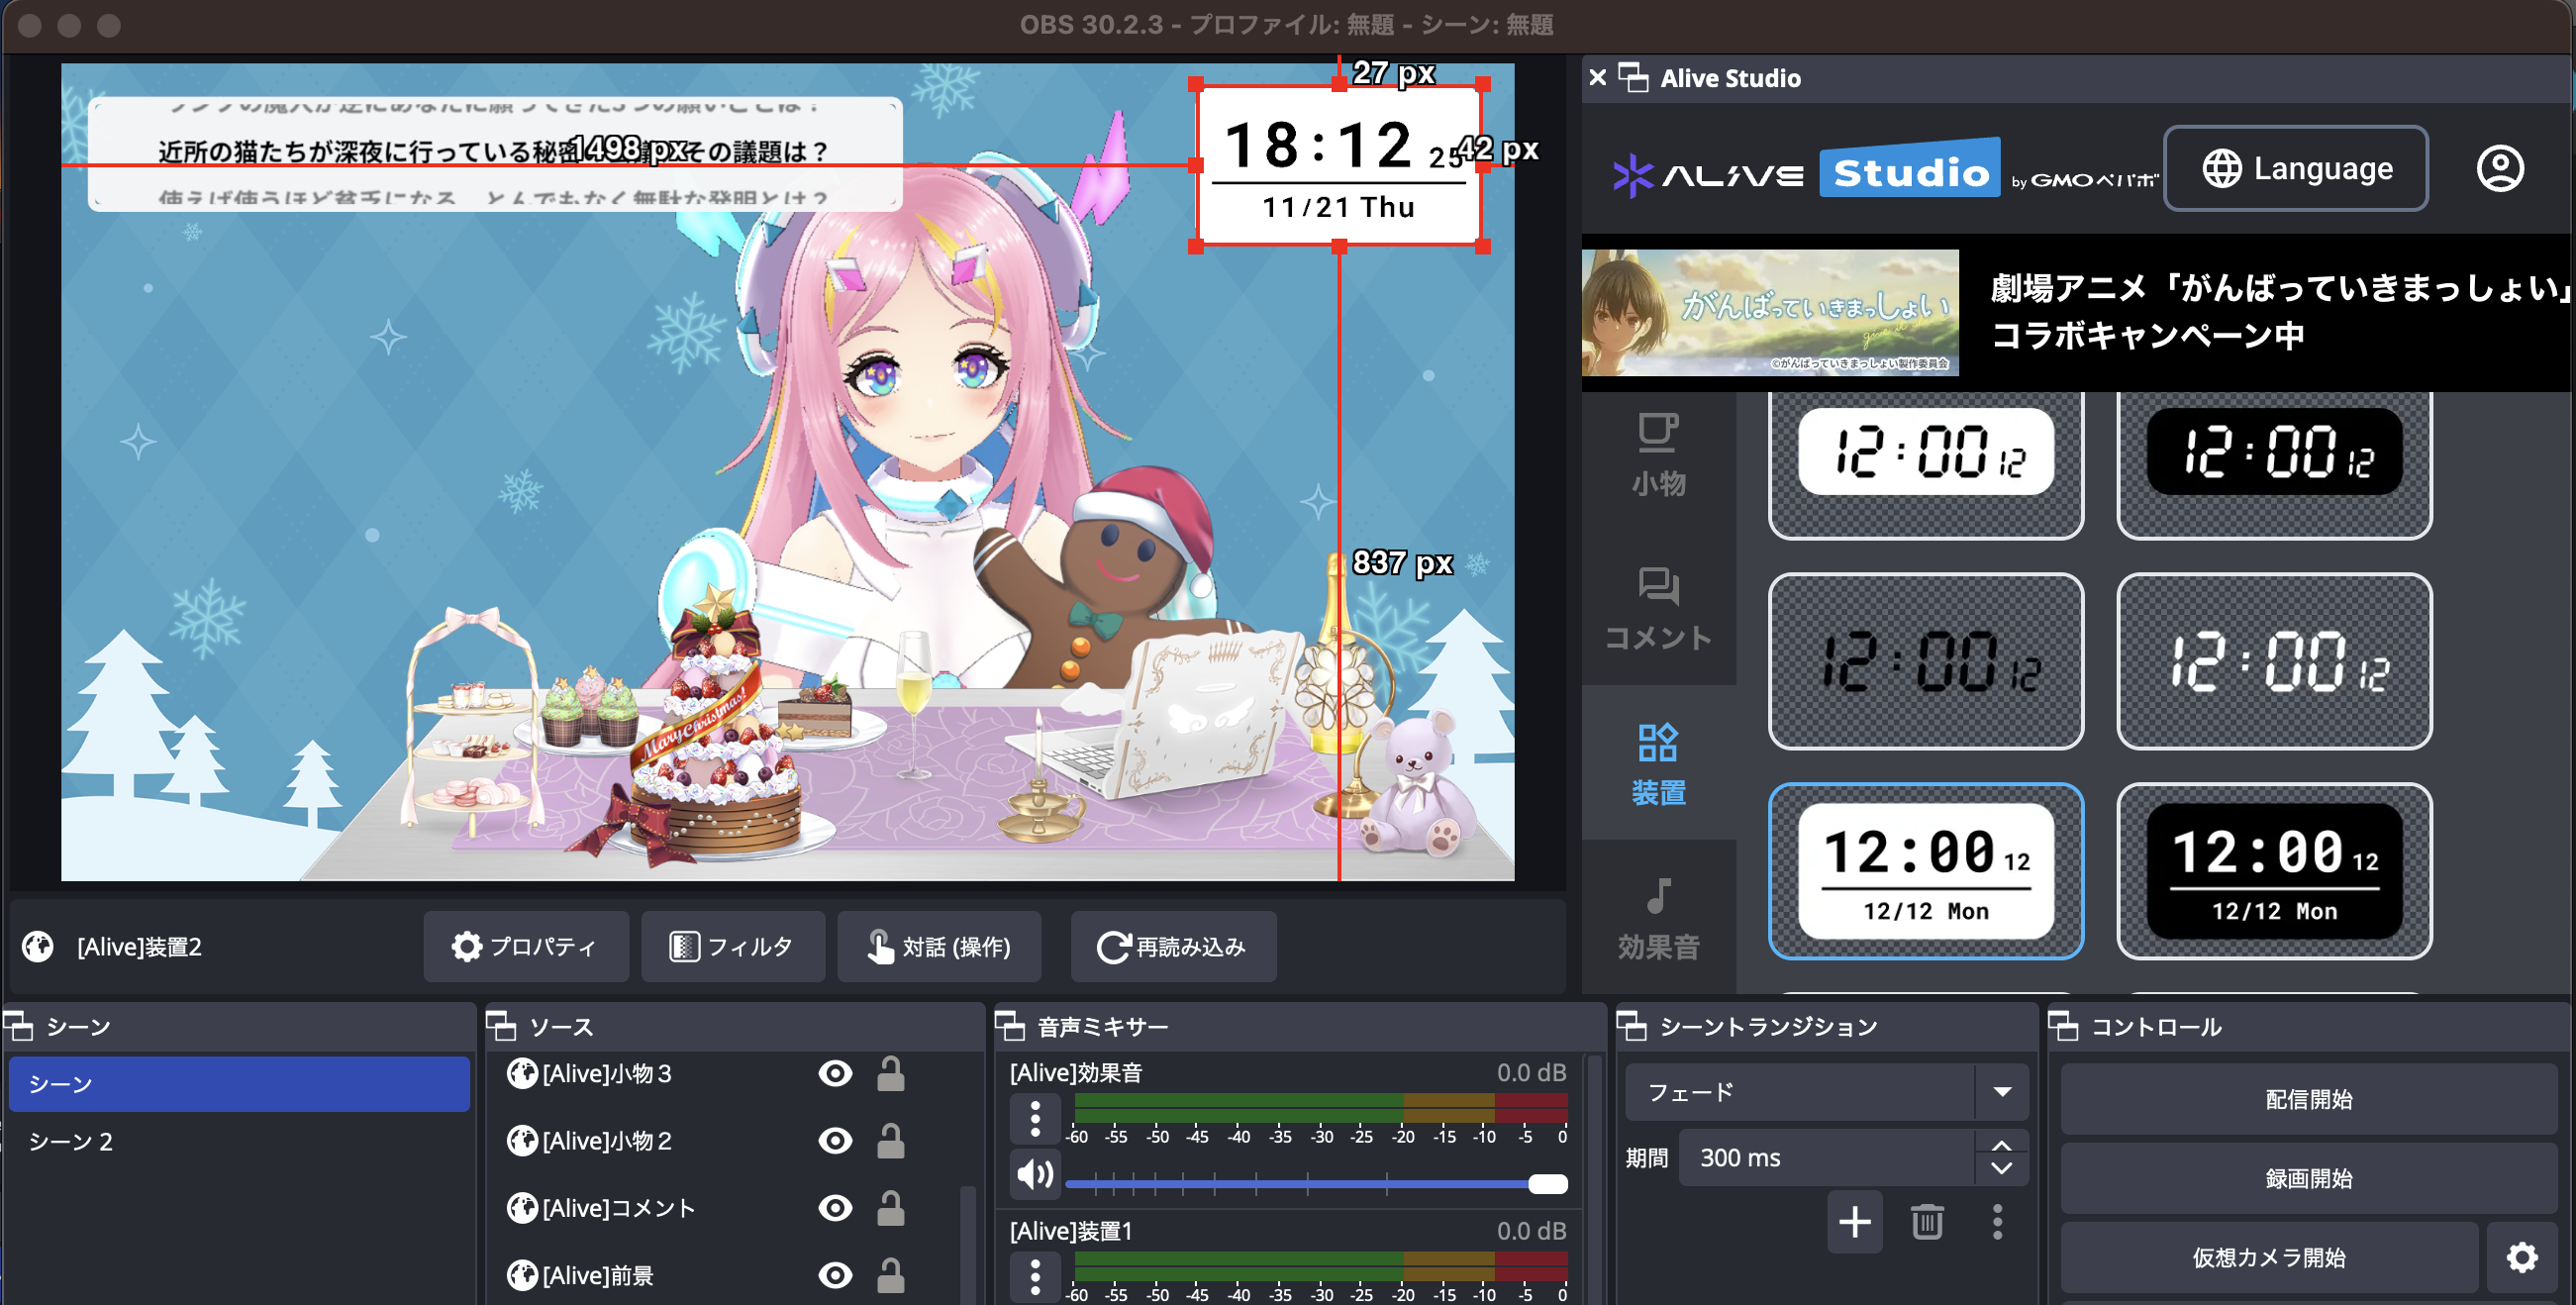Open the がんばっていきまっしょい campaign banner

tap(2076, 312)
